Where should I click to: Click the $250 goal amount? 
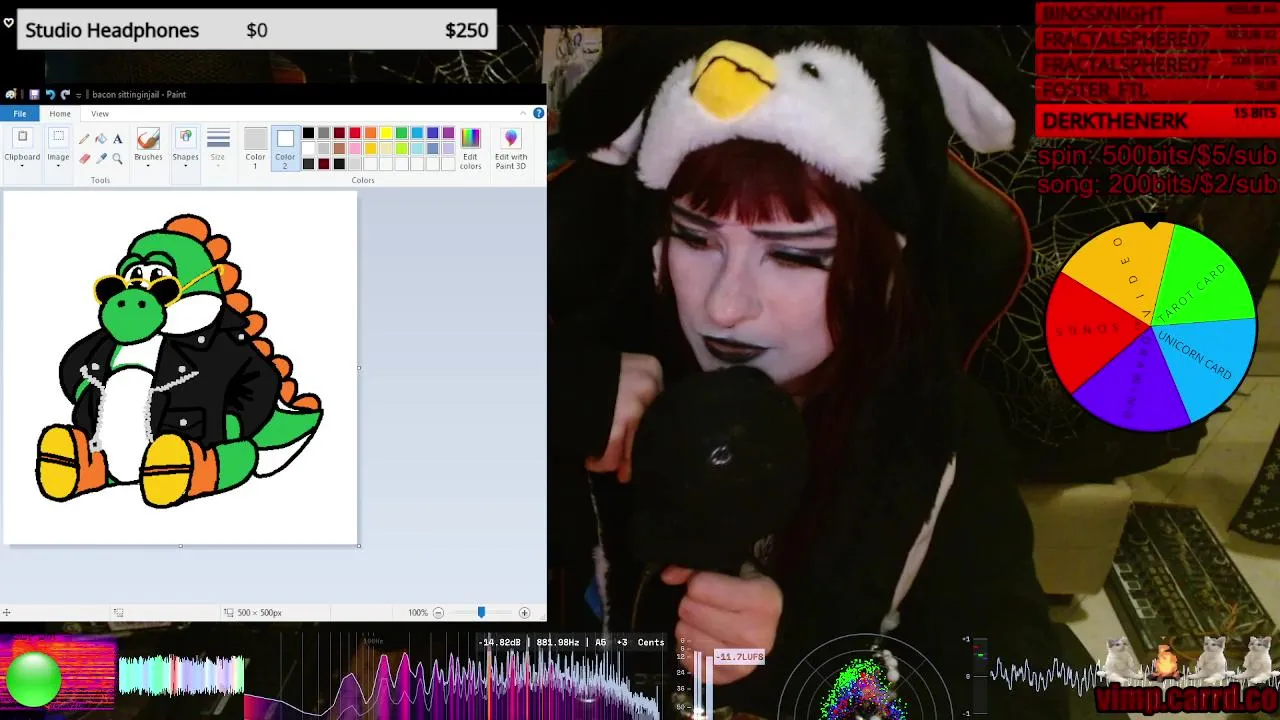(467, 30)
